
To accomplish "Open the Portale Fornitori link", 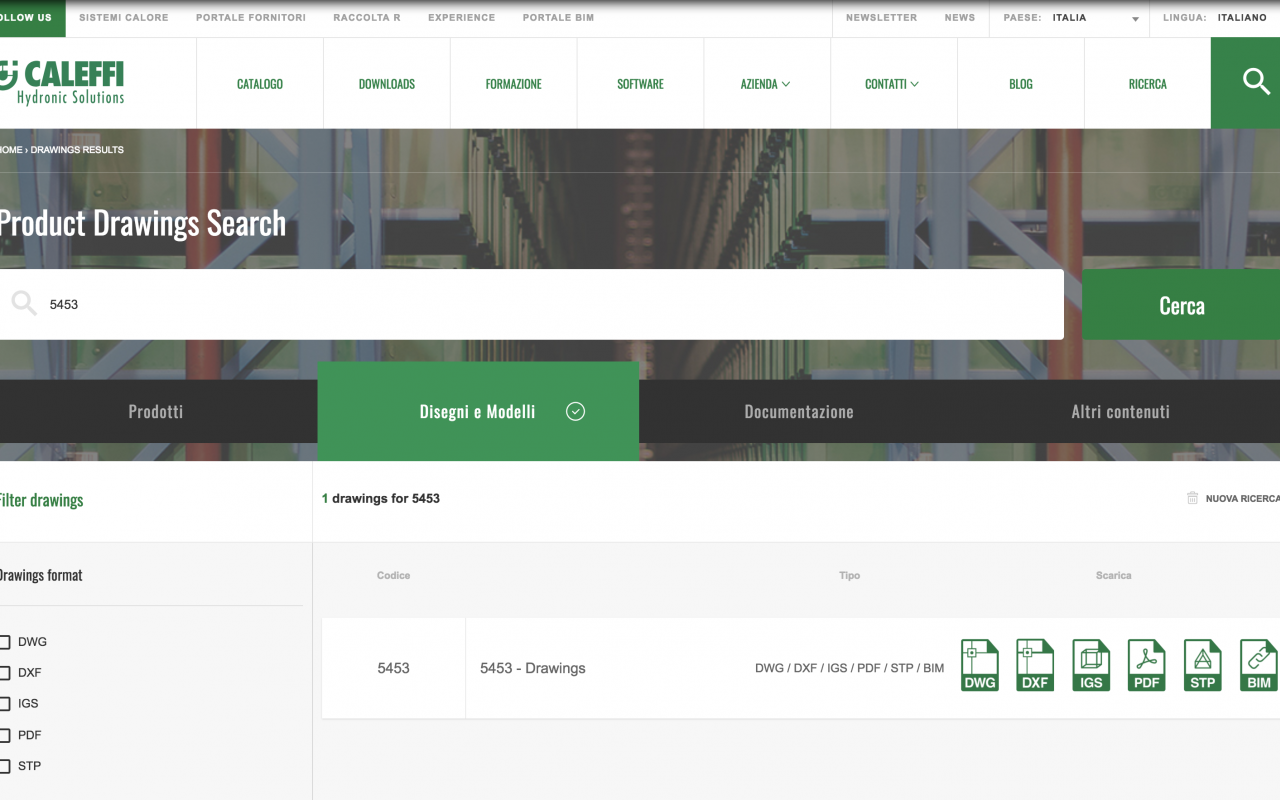I will 251,18.
